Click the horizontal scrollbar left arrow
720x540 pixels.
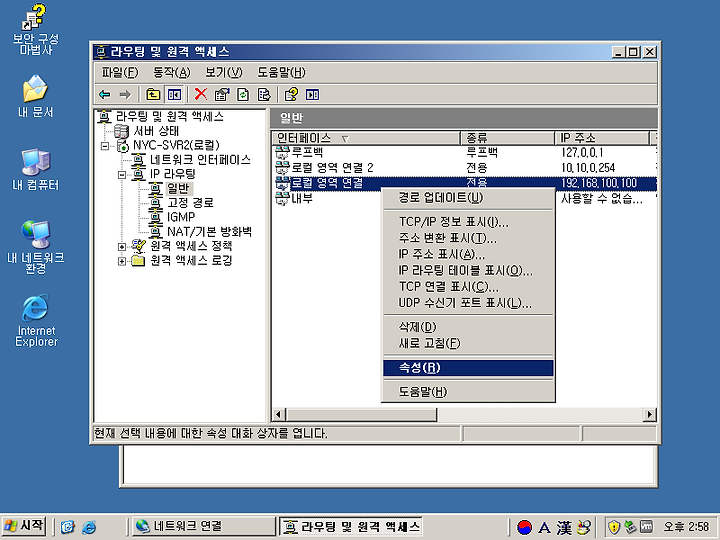point(278,415)
